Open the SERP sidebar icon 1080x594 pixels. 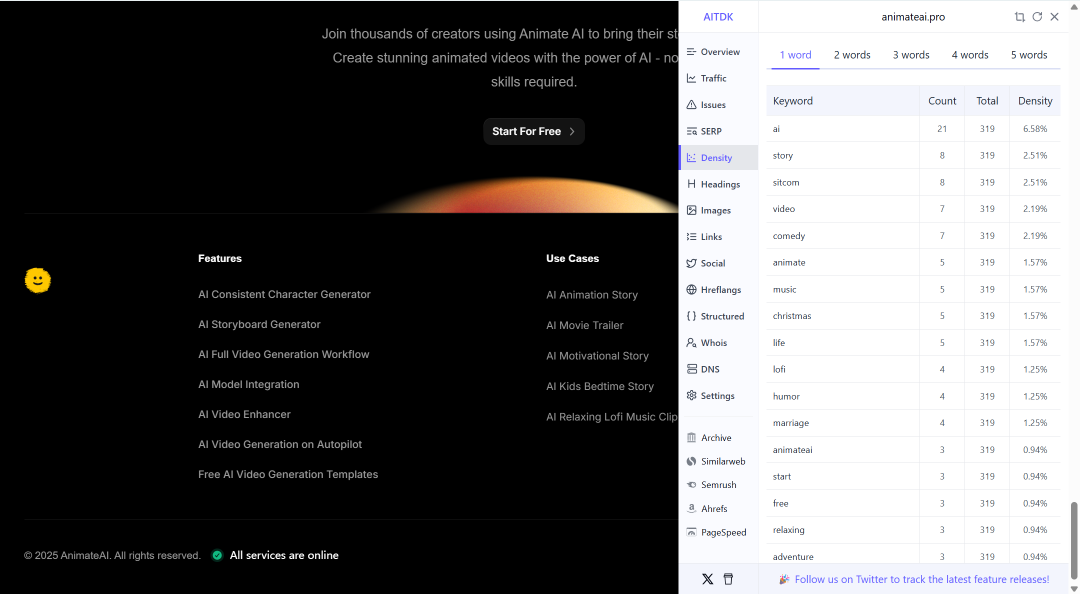pyautogui.click(x=691, y=131)
